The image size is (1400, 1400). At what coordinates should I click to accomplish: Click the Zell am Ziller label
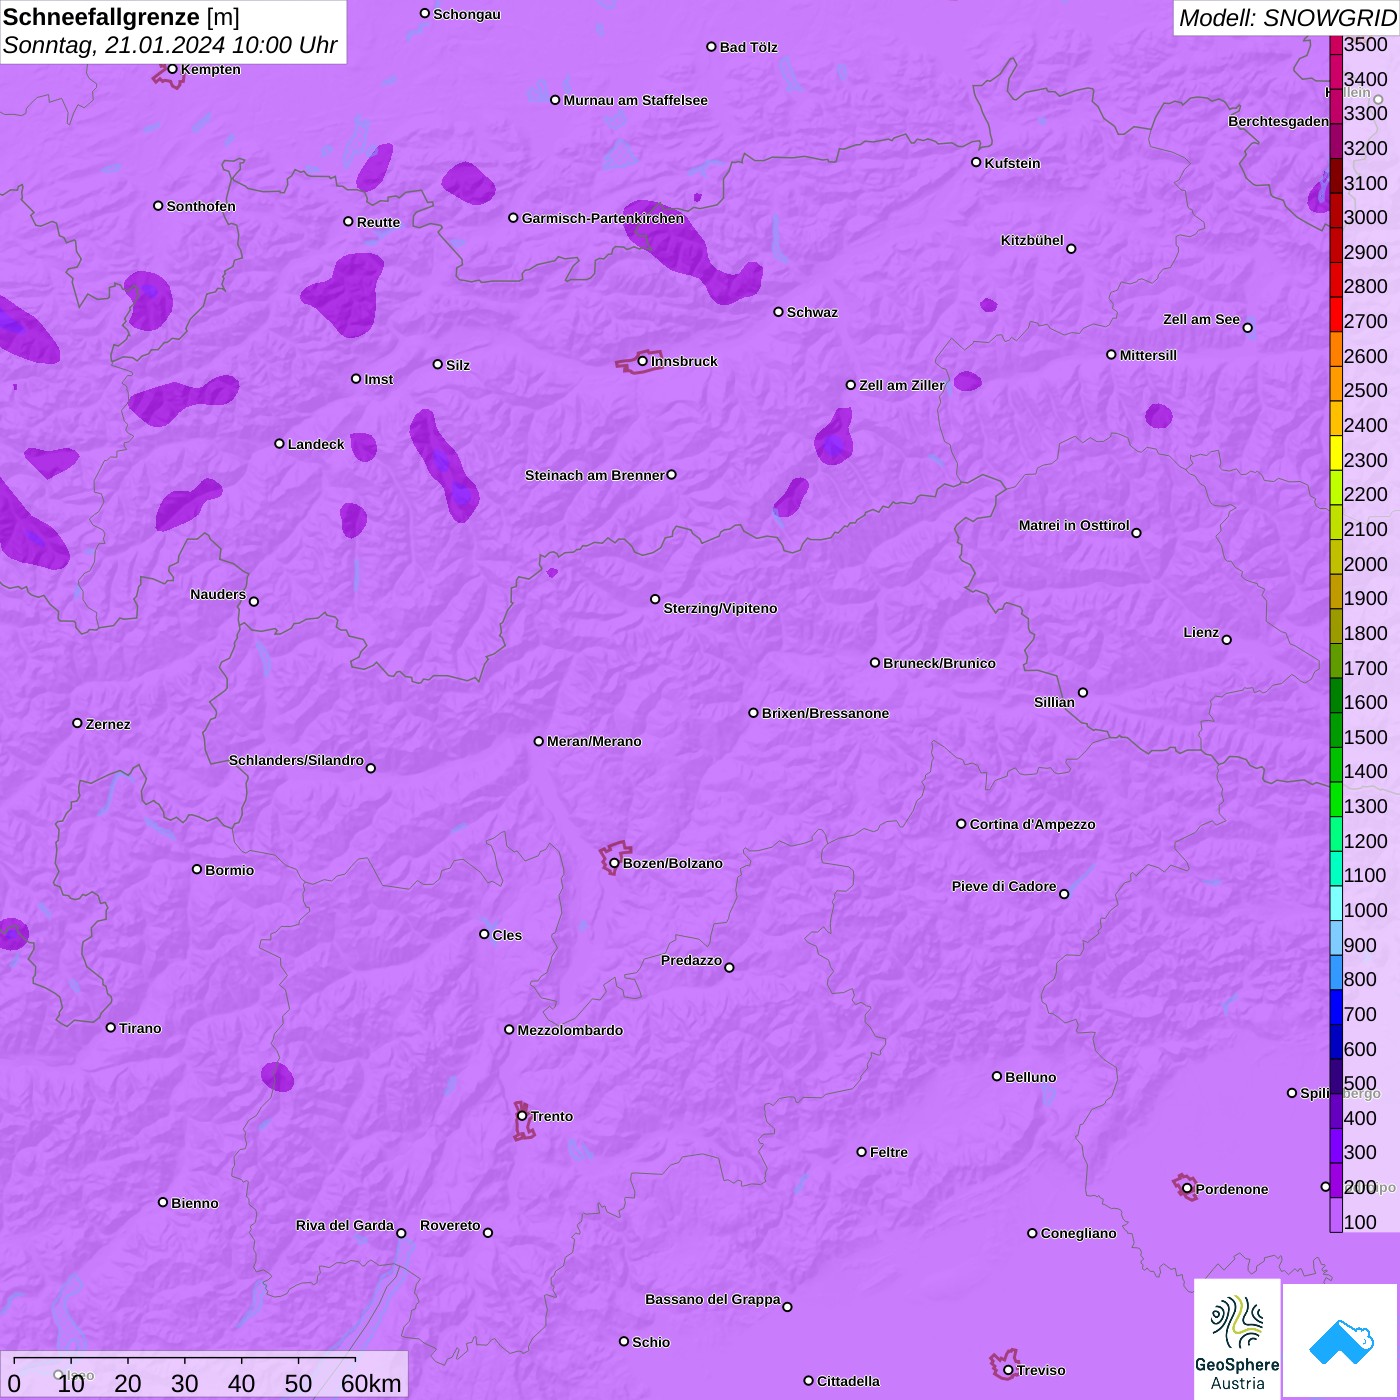click(902, 385)
